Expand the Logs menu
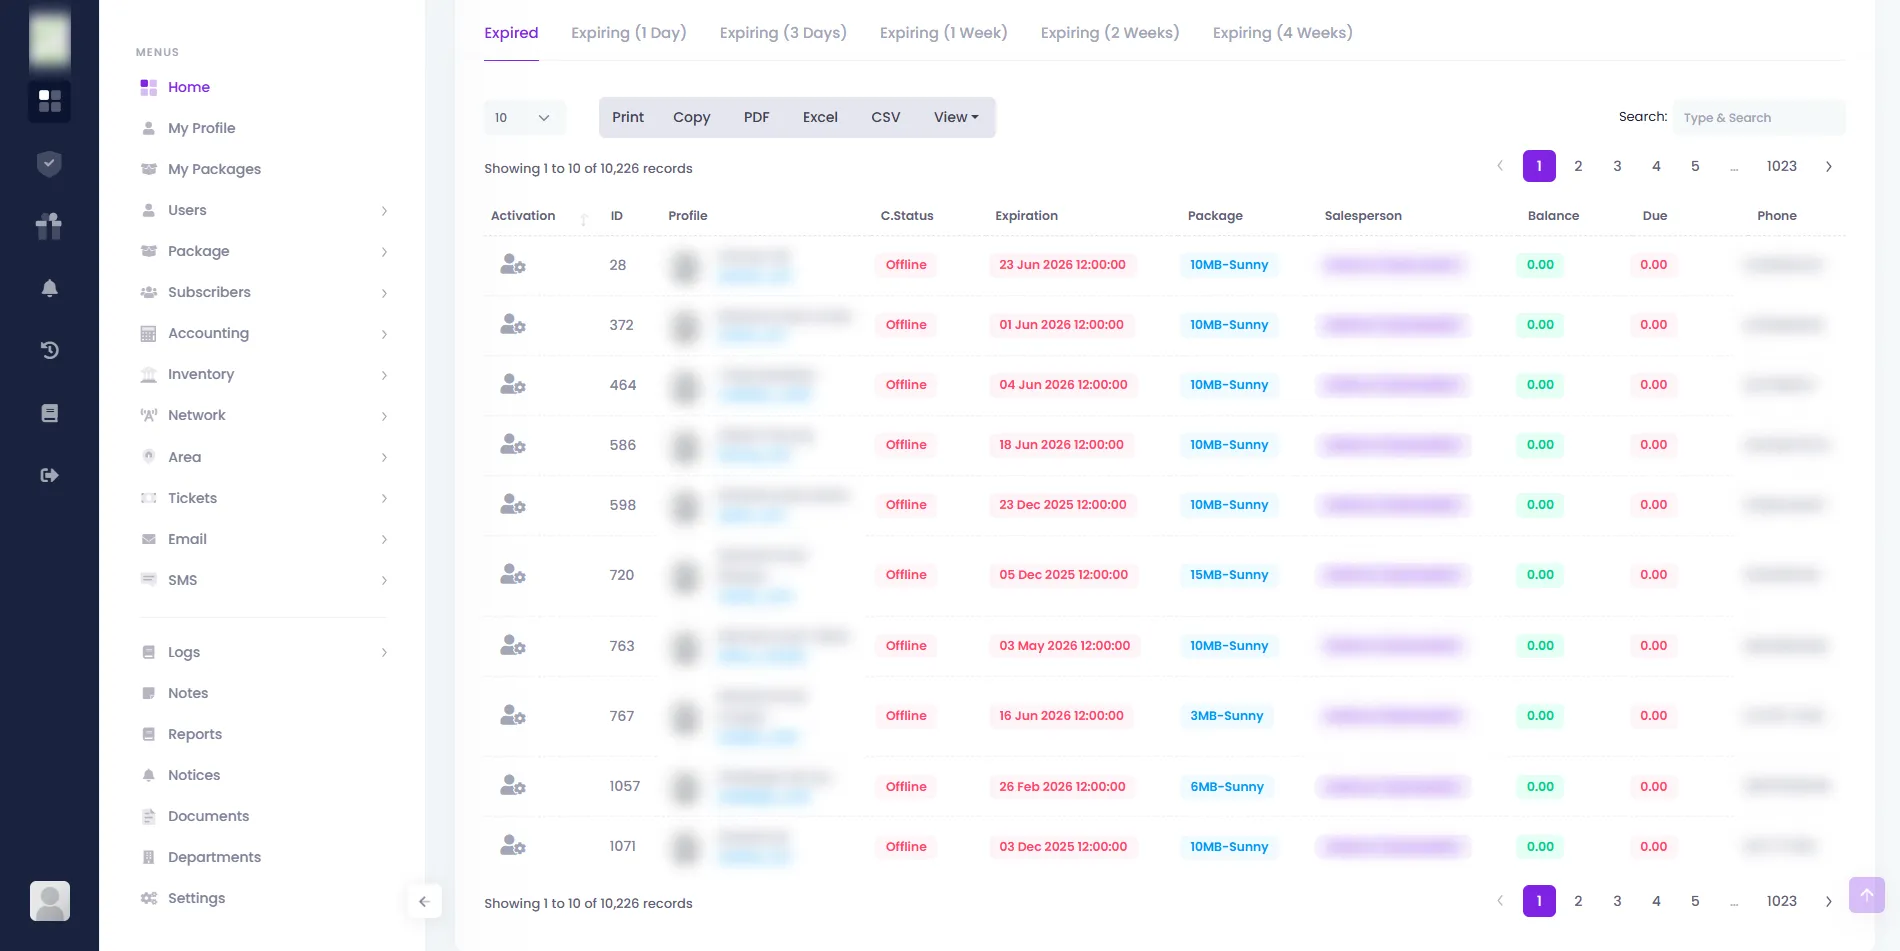 point(263,652)
